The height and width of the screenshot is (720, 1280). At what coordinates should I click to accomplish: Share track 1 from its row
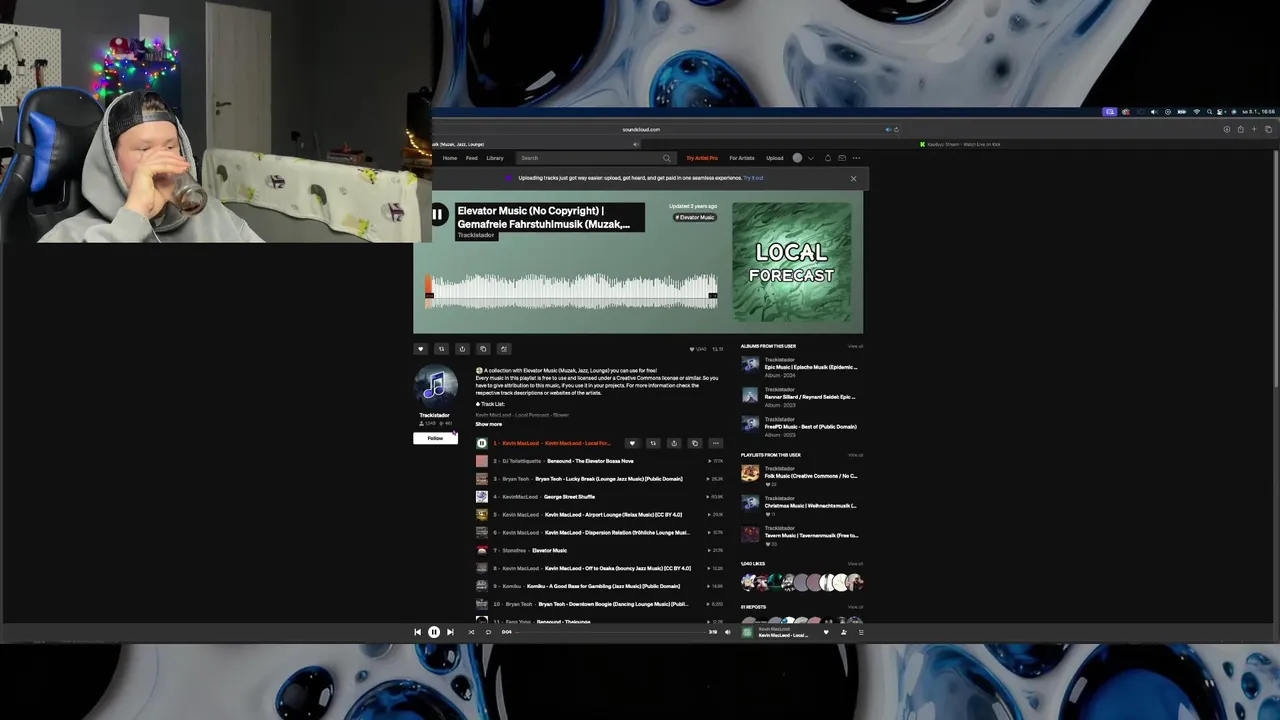coord(674,443)
